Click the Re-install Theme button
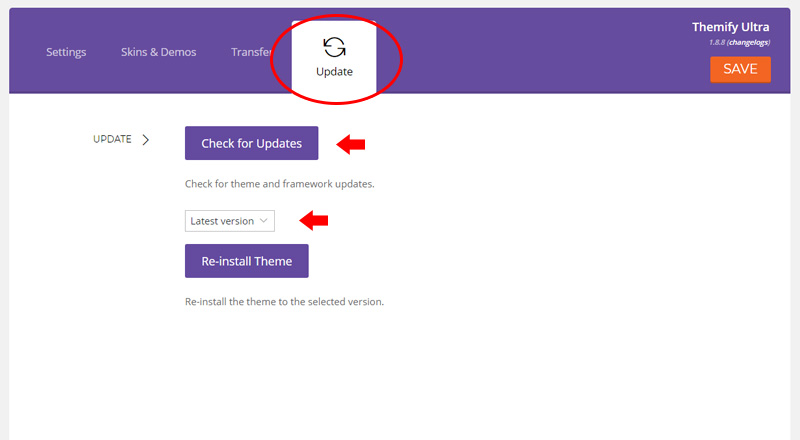 (x=246, y=261)
